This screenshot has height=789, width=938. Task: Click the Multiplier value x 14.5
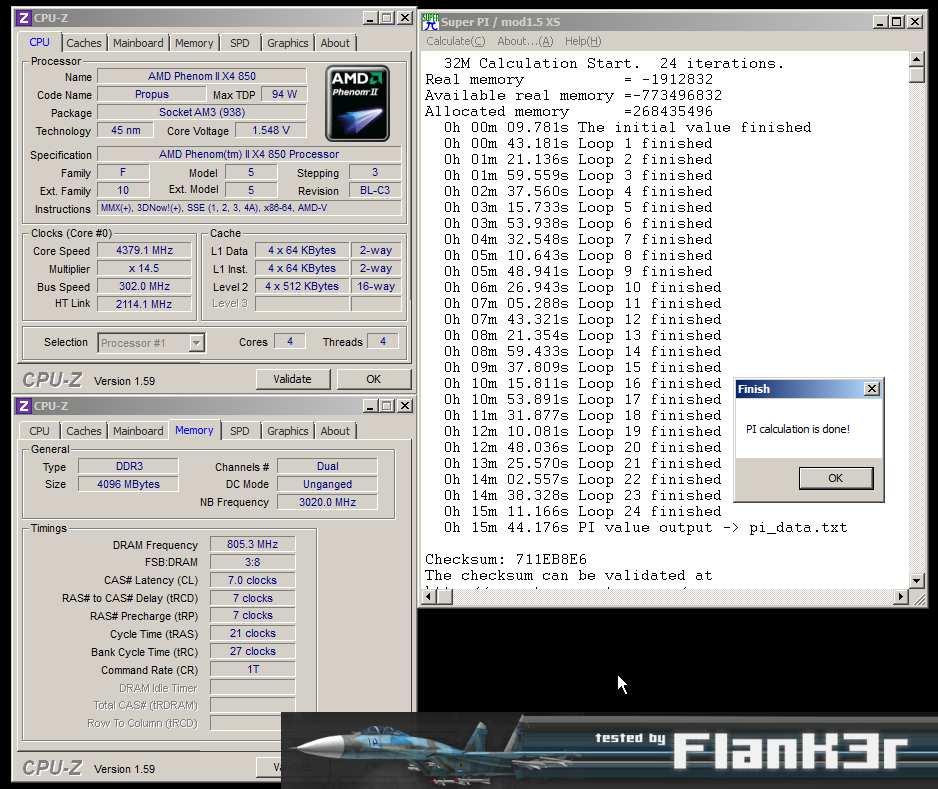tap(144, 269)
